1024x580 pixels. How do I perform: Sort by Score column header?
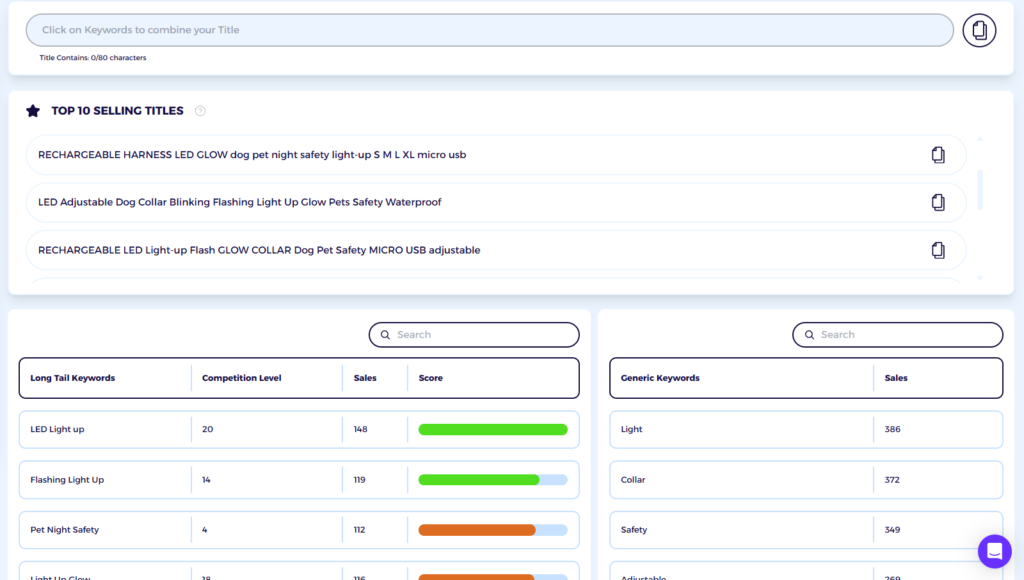click(430, 378)
